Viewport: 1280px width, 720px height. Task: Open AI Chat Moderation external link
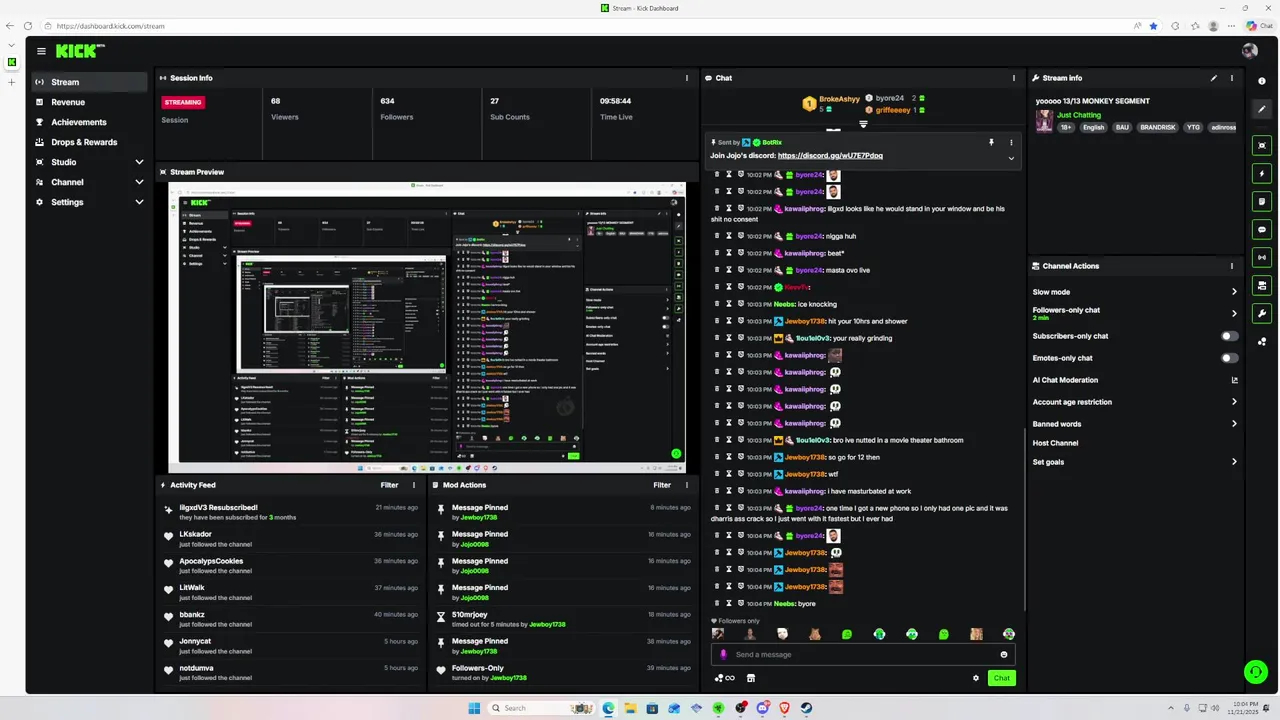pyautogui.click(x=1234, y=380)
